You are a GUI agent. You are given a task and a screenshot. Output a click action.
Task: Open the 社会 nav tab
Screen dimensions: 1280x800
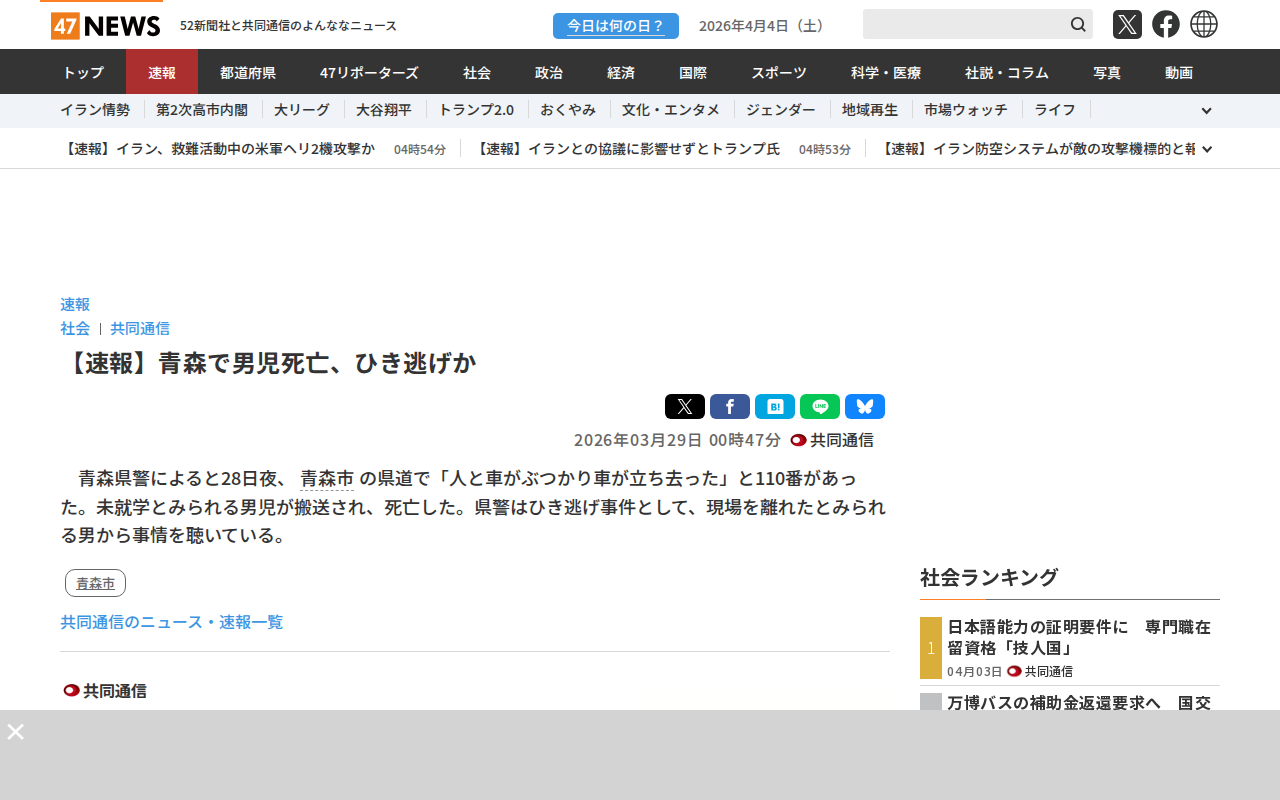[477, 72]
